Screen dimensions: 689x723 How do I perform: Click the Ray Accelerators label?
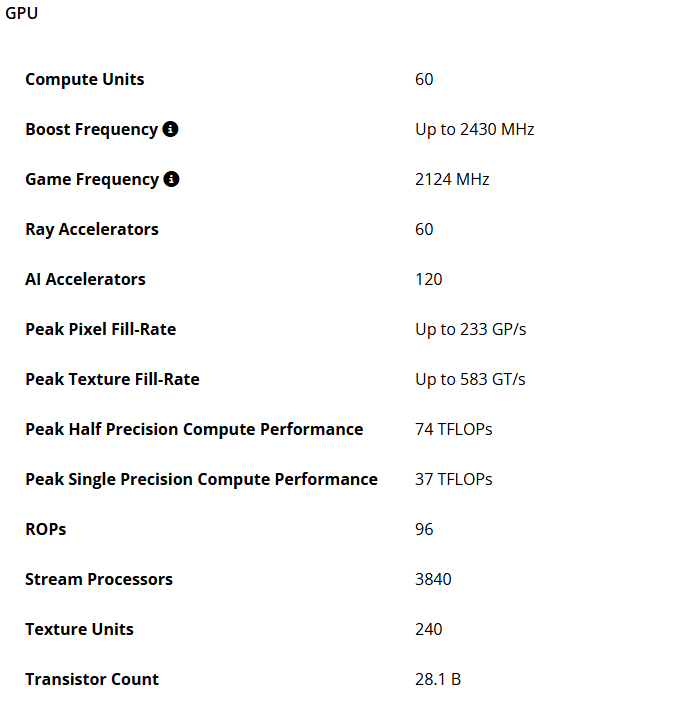pos(91,229)
